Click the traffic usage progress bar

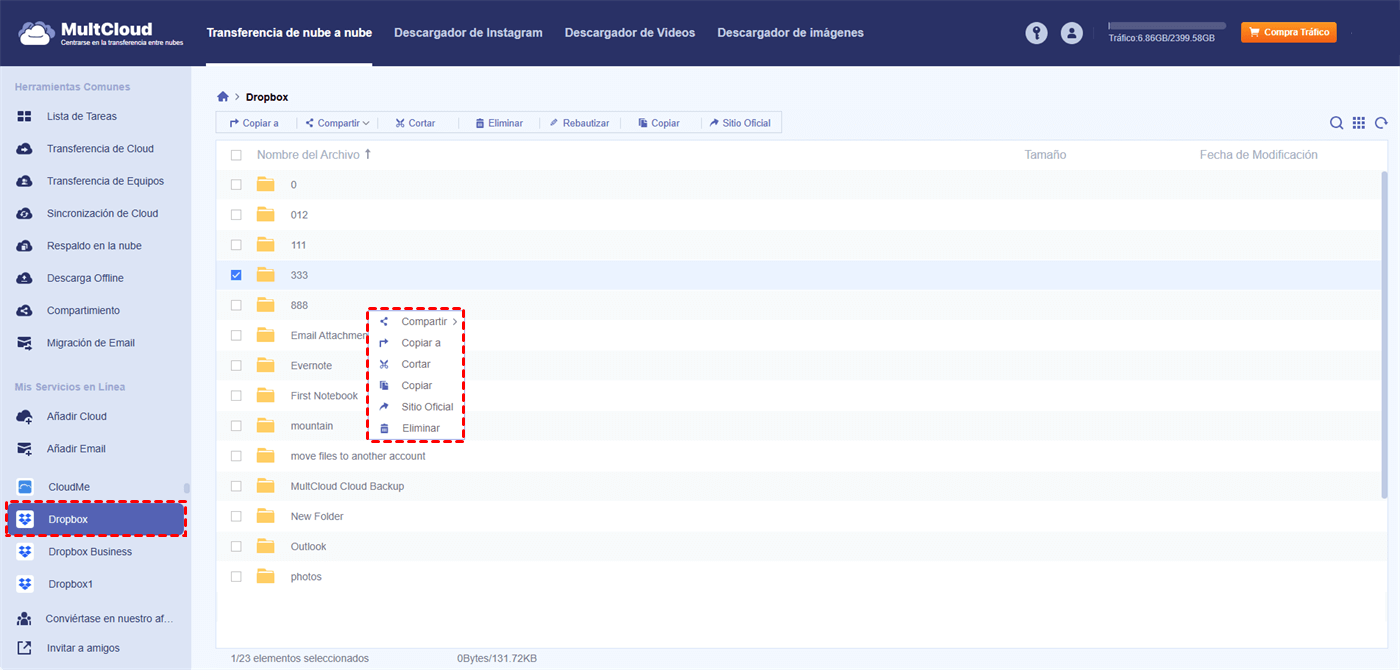coord(1167,25)
